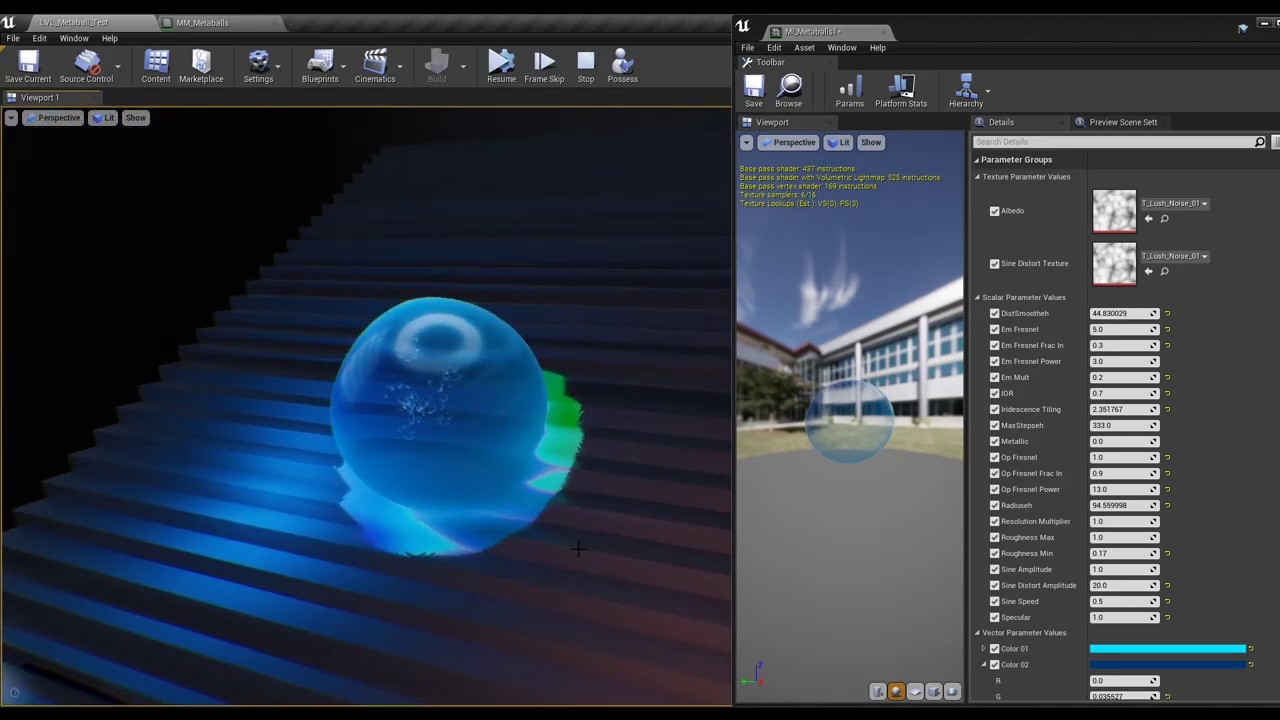Image resolution: width=1280 pixels, height=720 pixels.
Task: Switch to the Preview Scene Settings tab
Action: [x=1122, y=122]
